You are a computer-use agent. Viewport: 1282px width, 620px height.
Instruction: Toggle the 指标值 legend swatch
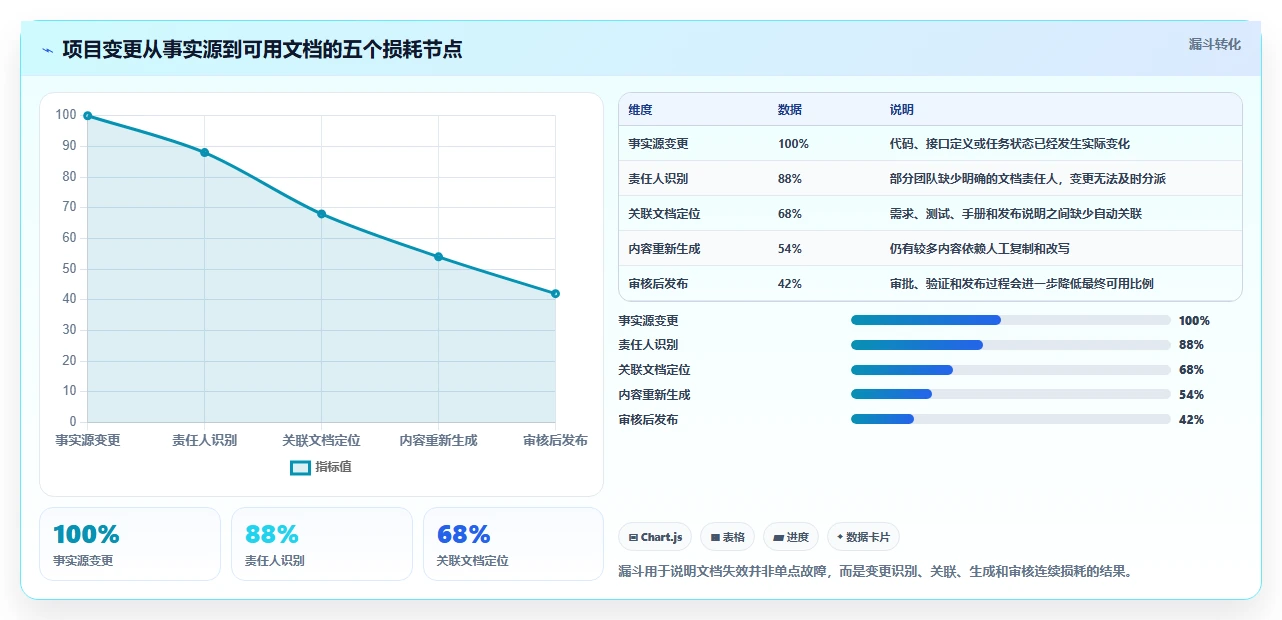[300, 467]
